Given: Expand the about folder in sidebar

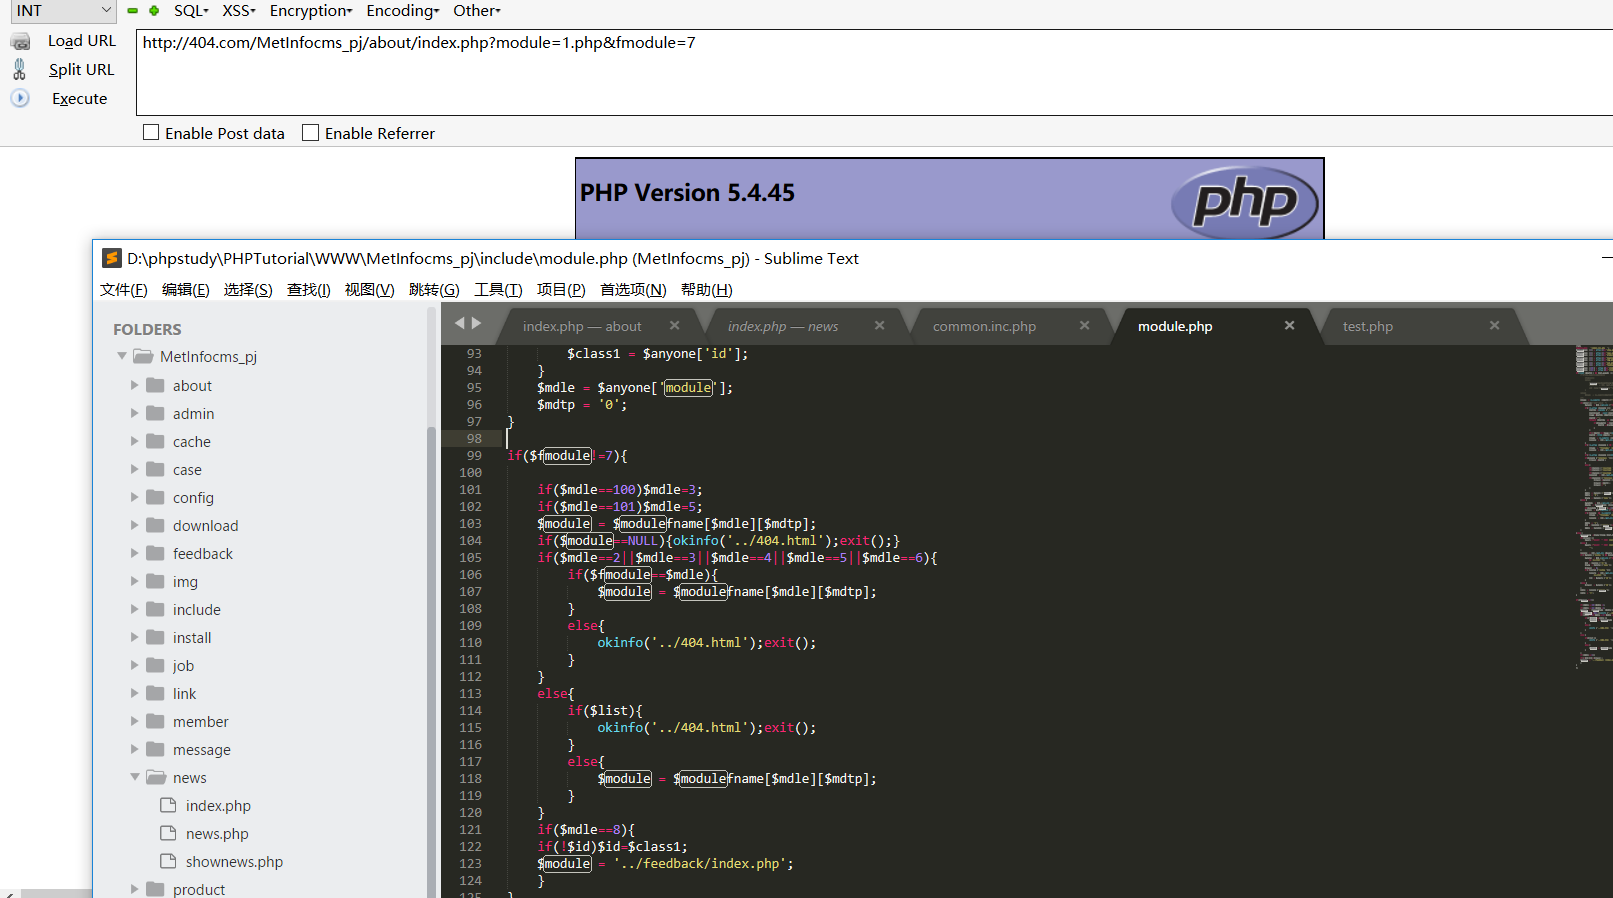Looking at the screenshot, I should point(134,385).
